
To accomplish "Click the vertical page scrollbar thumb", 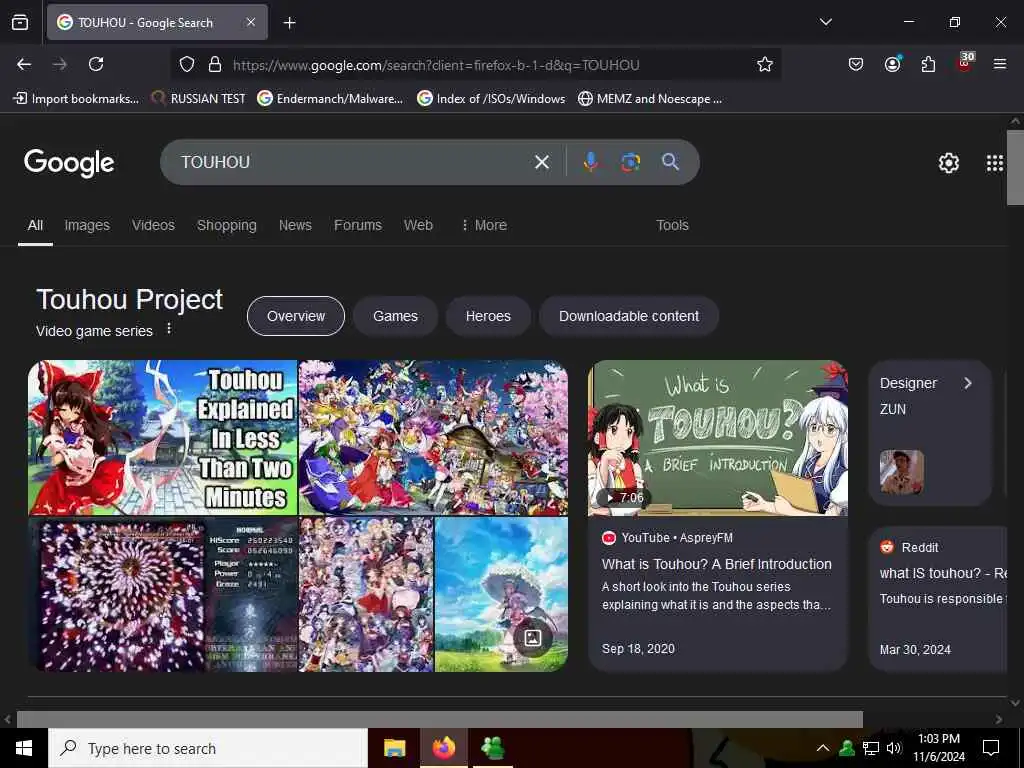I will click(x=1015, y=168).
